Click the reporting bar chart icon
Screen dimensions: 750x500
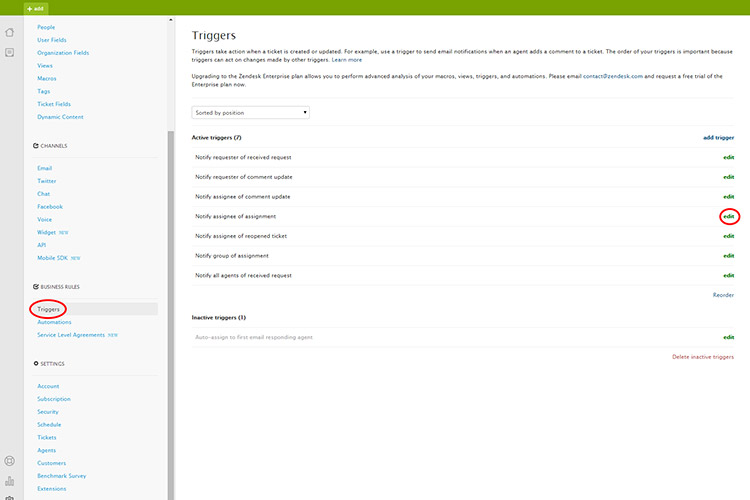(x=10, y=481)
